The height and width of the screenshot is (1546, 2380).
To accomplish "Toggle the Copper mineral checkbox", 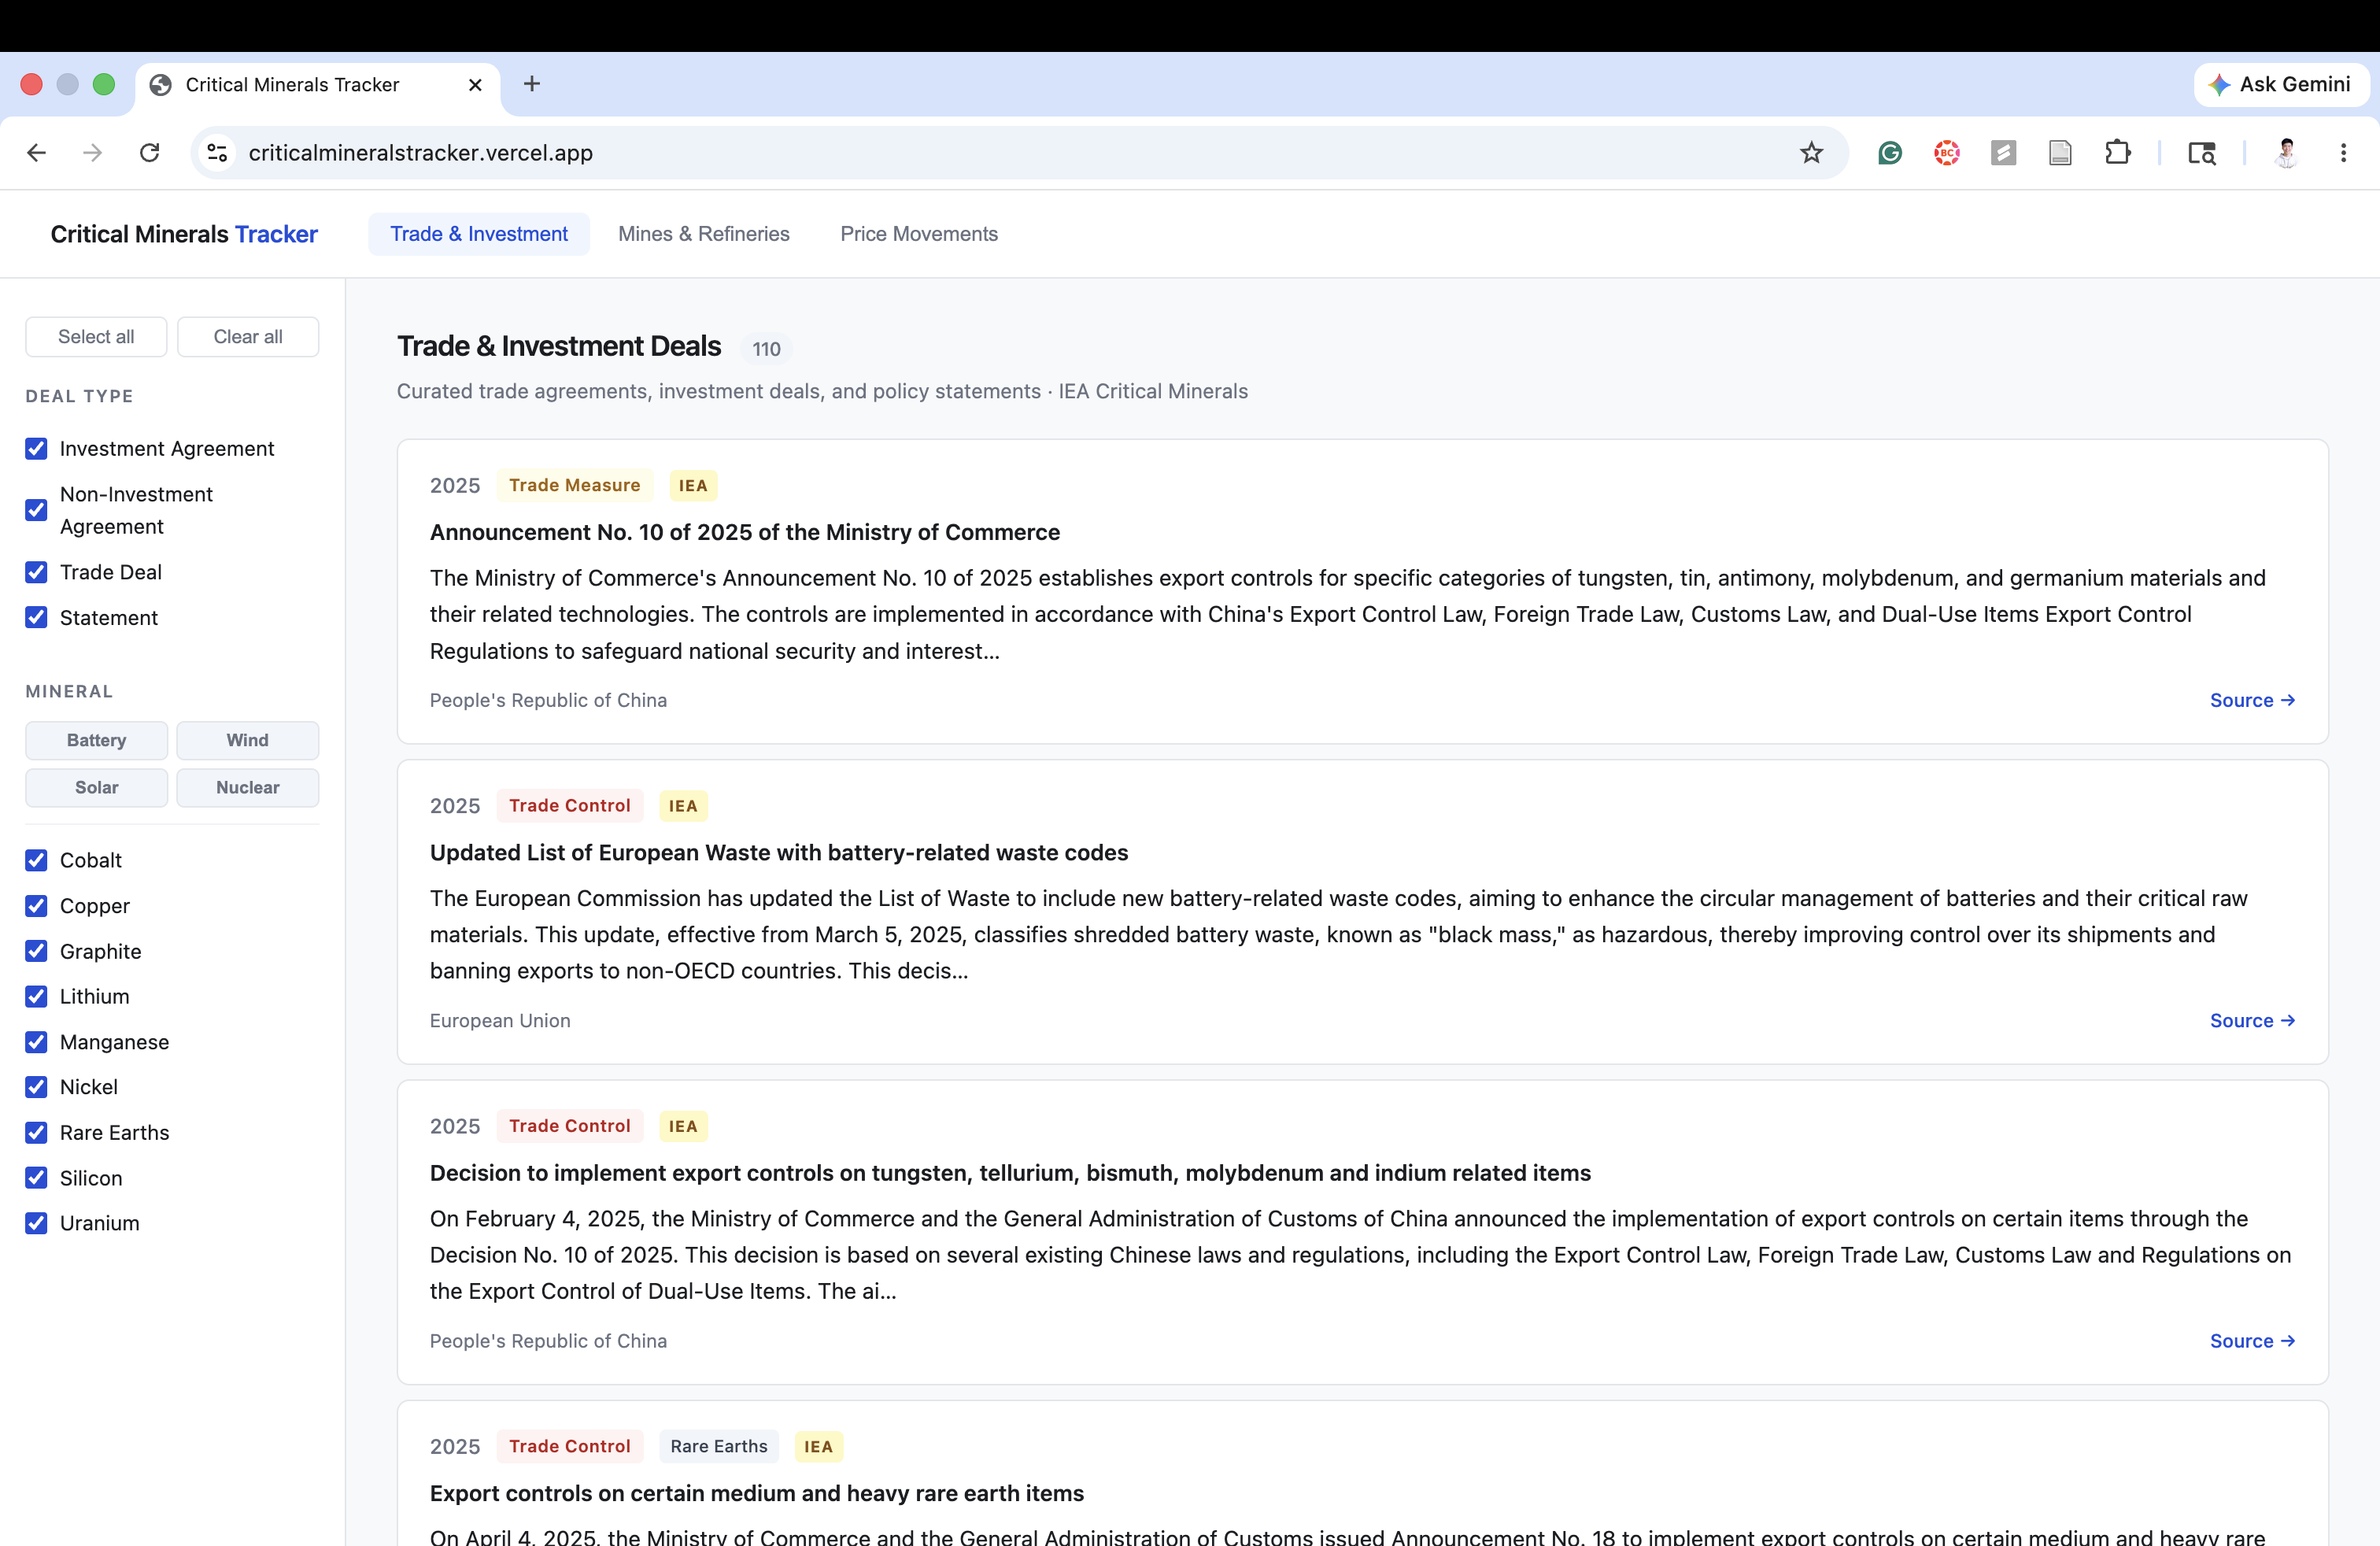I will coord(37,906).
